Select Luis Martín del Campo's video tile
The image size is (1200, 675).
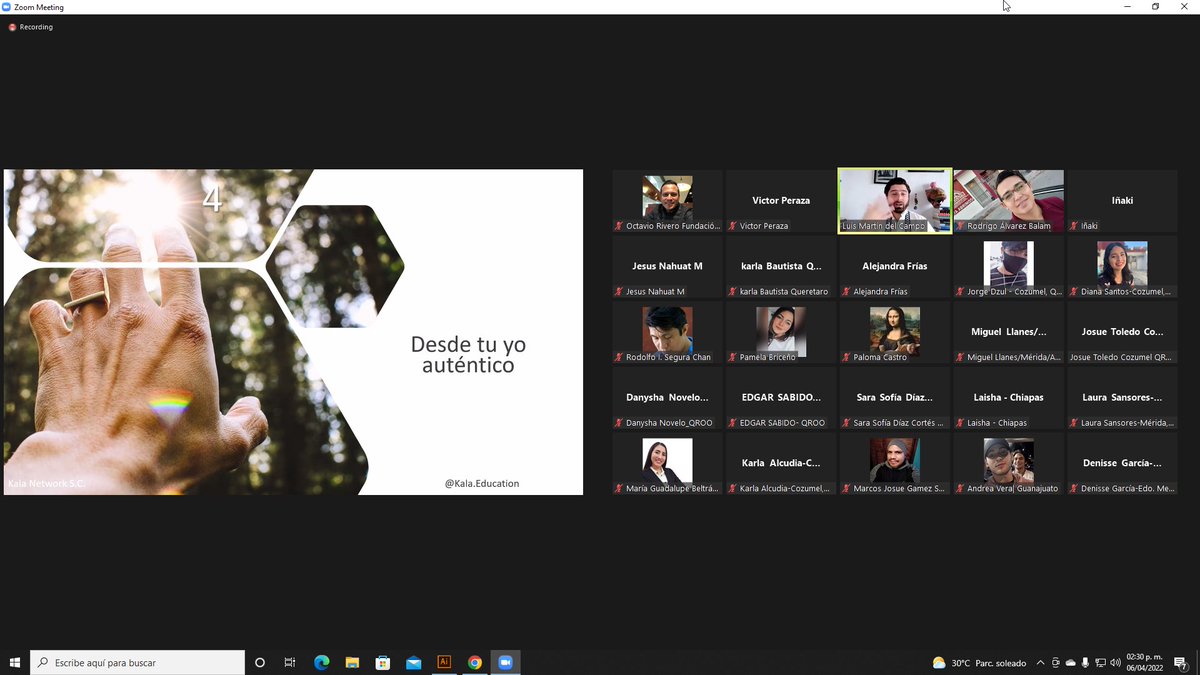(895, 201)
